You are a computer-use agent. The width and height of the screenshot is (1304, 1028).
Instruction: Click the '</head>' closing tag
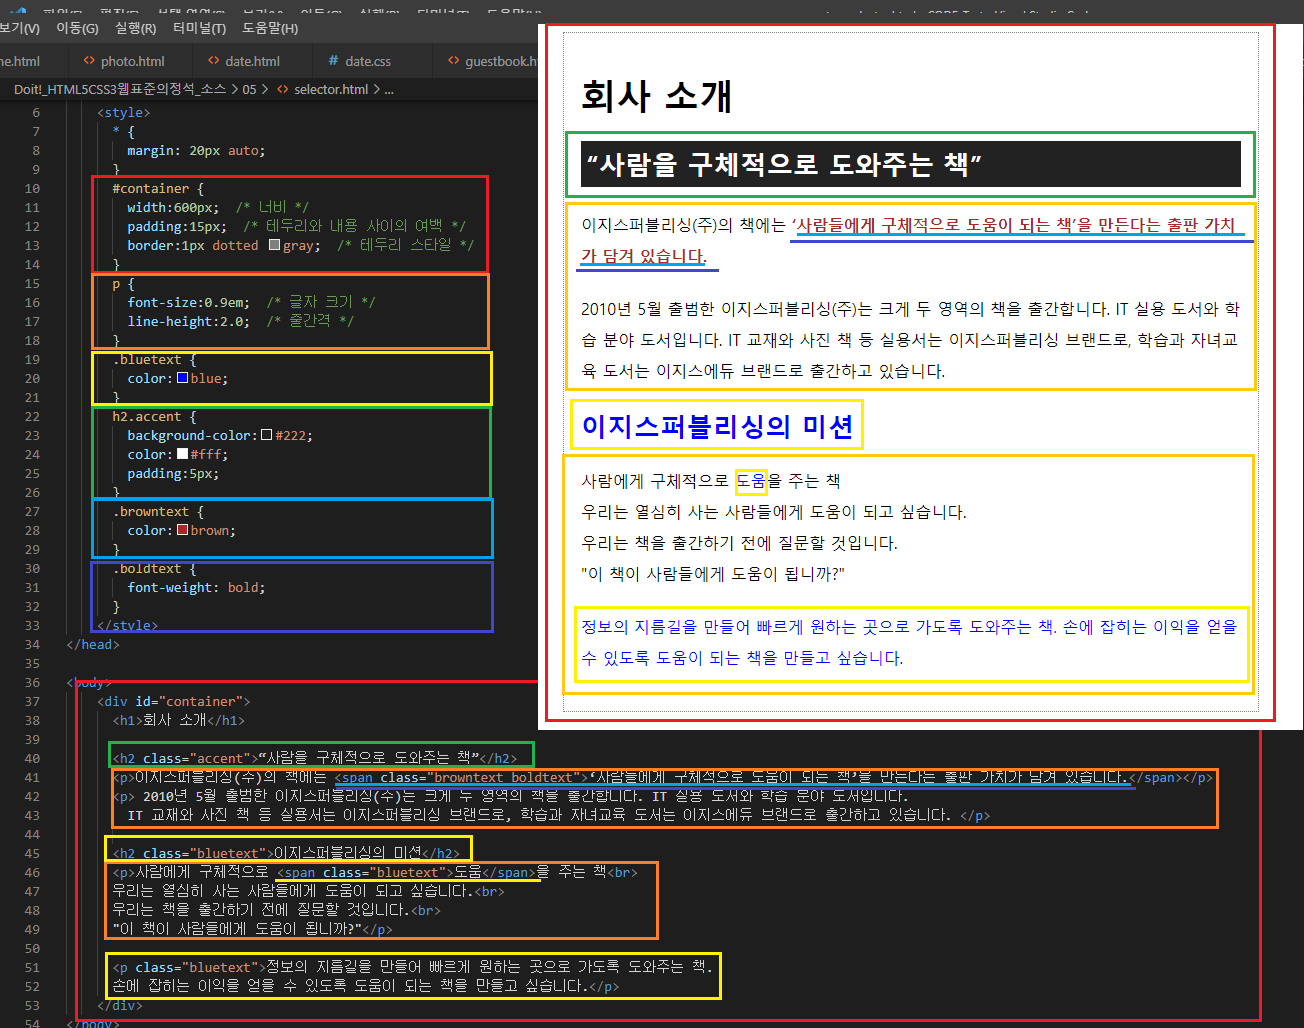tap(92, 644)
